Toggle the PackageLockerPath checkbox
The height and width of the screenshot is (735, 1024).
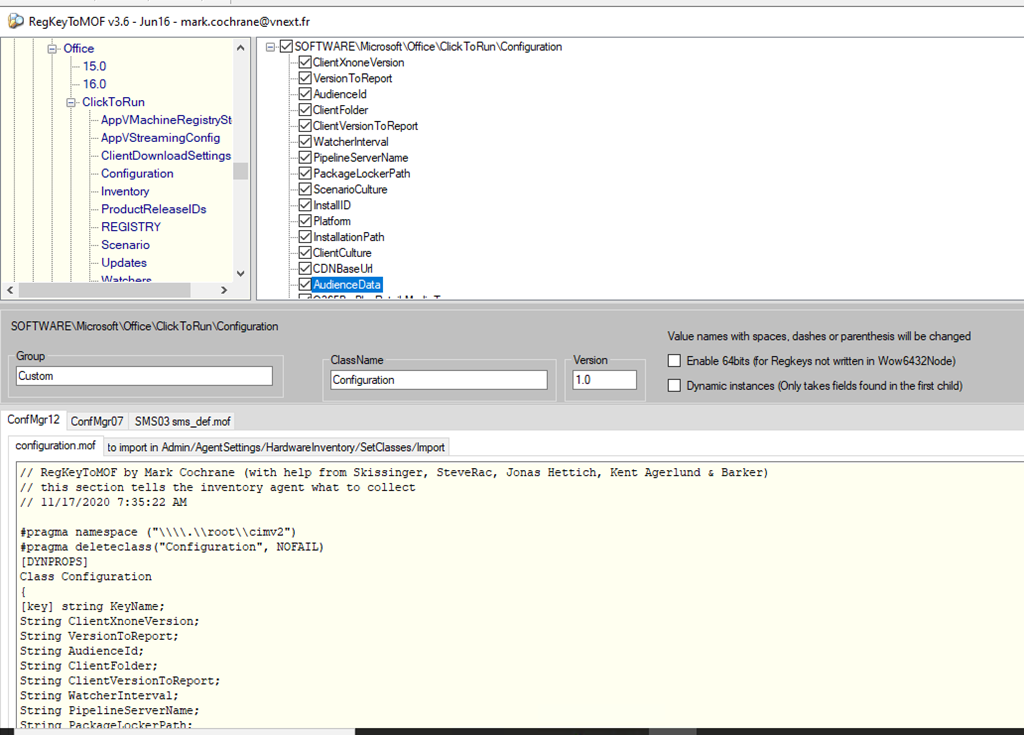click(x=305, y=173)
